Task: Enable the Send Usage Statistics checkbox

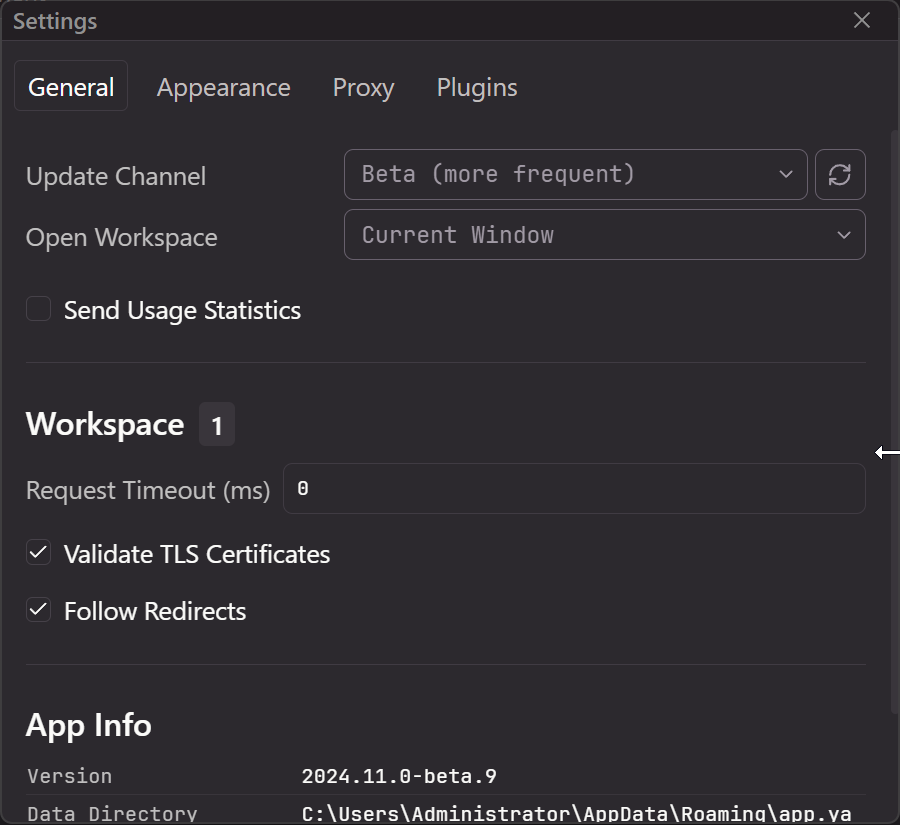Action: tap(39, 309)
